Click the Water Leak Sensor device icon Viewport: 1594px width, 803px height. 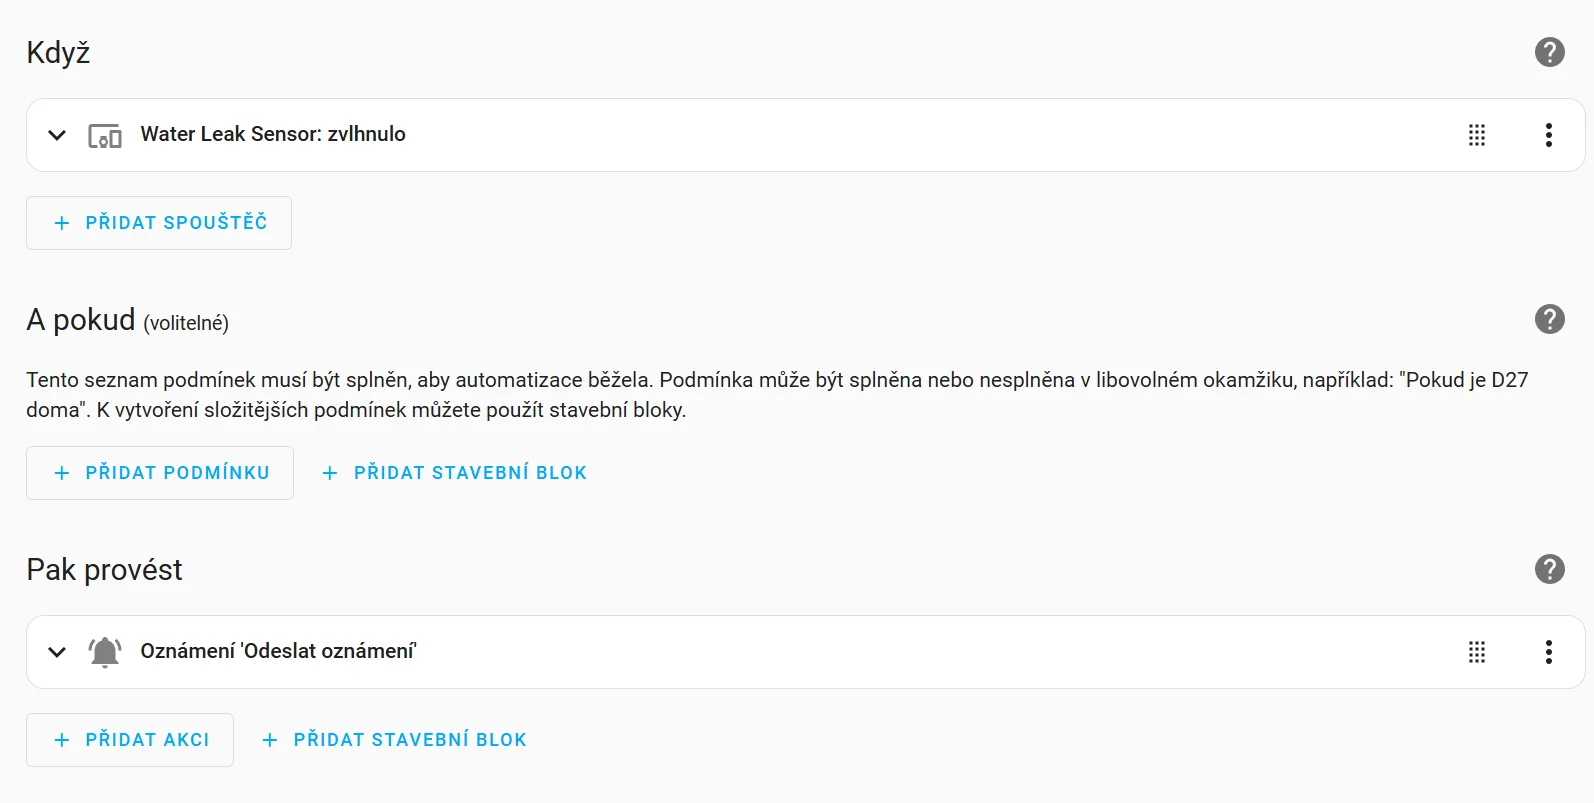click(105, 135)
